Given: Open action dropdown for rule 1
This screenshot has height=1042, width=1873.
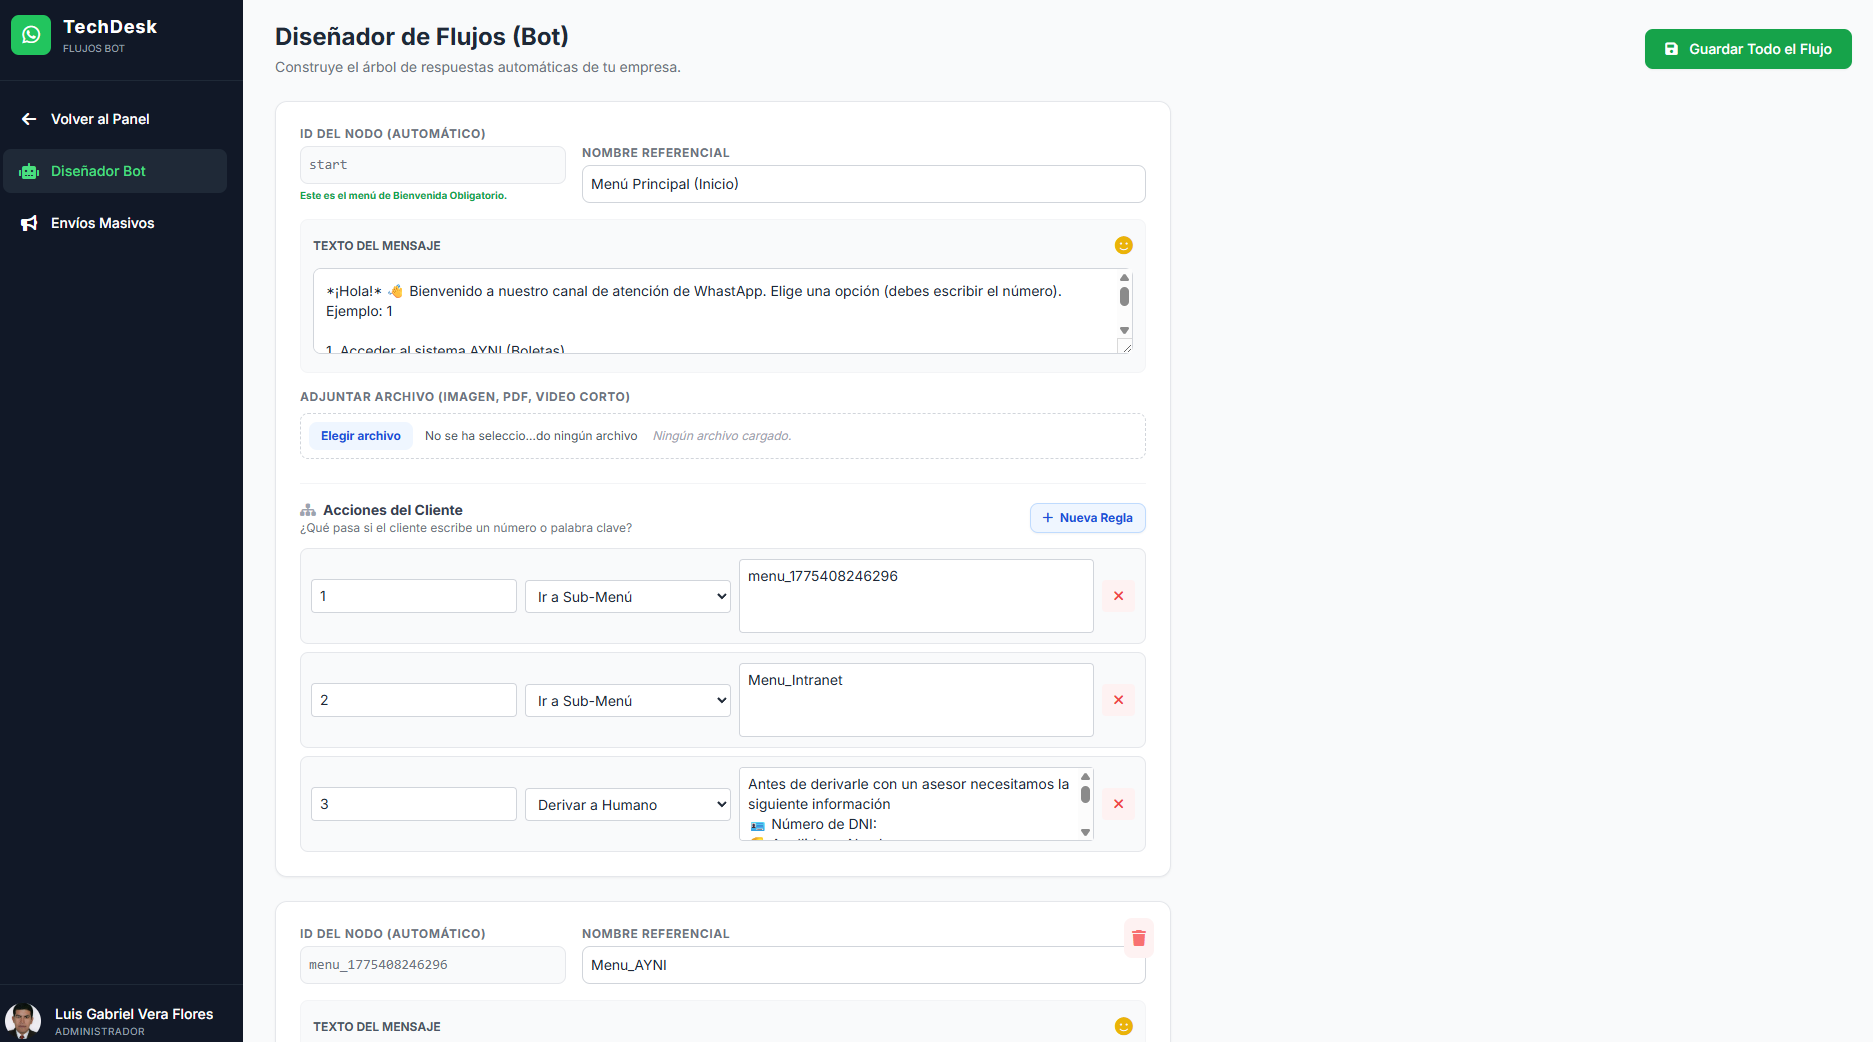Looking at the screenshot, I should (627, 597).
